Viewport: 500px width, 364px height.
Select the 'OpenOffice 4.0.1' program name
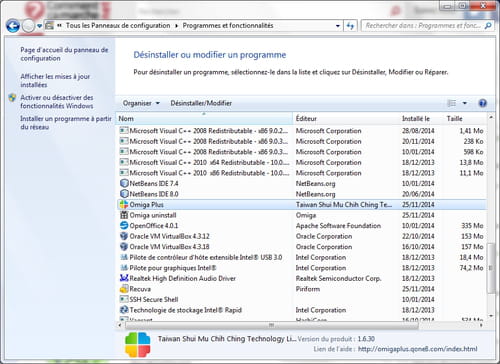[x=154, y=226]
